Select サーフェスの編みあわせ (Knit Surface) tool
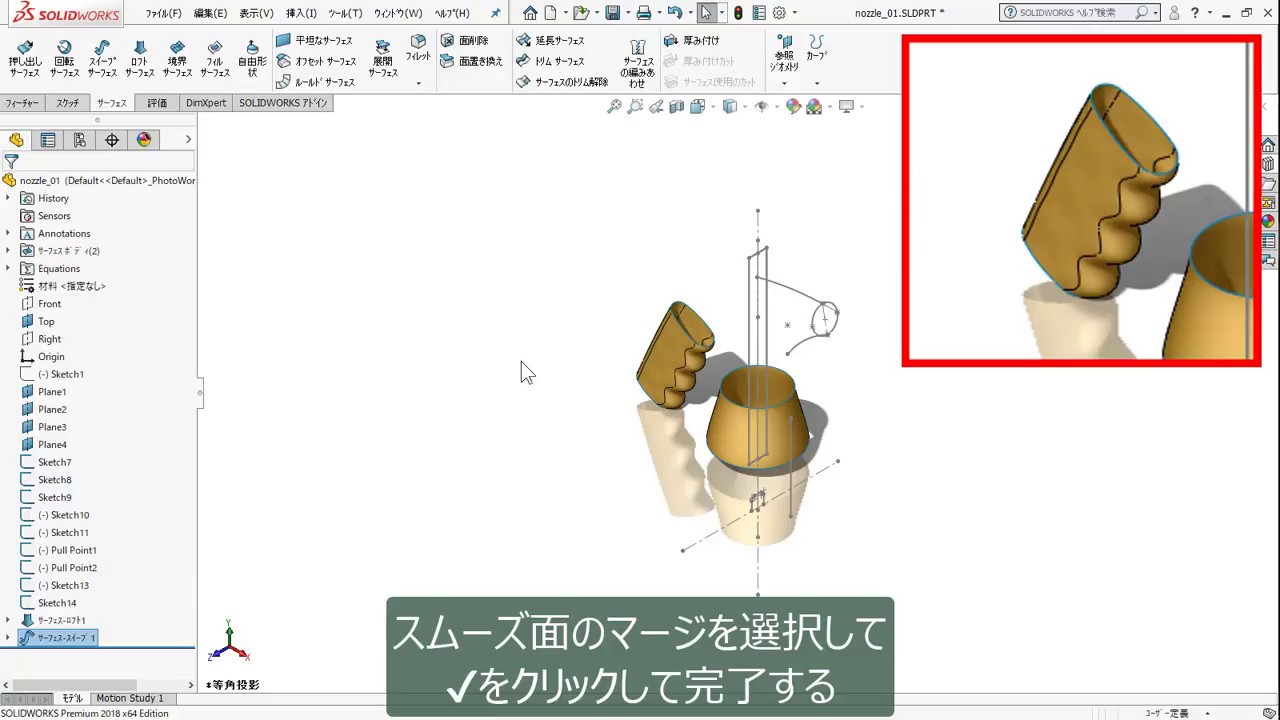 click(638, 64)
